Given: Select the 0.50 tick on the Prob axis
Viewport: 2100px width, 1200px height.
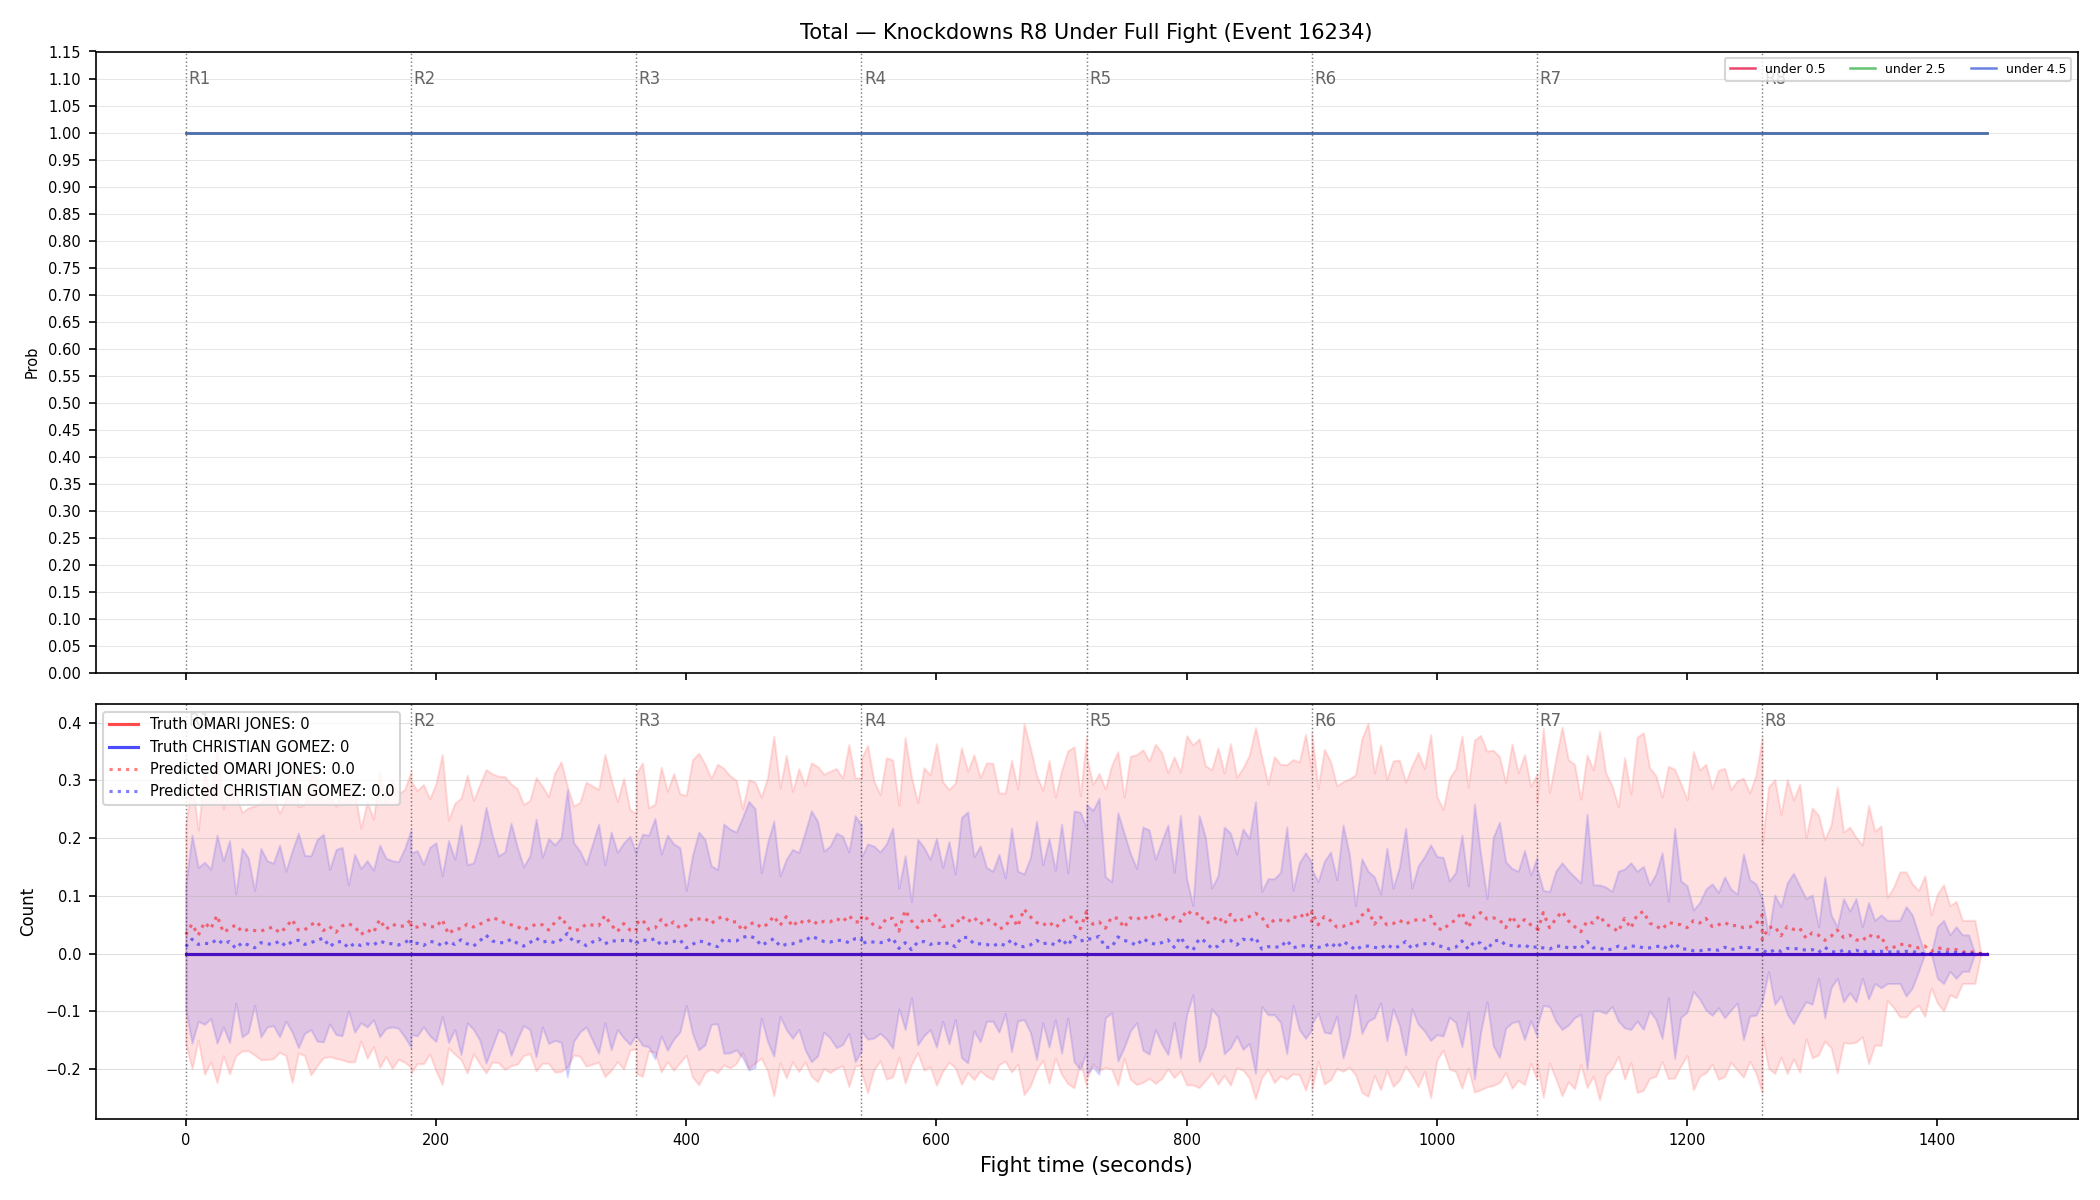Looking at the screenshot, I should [65, 403].
